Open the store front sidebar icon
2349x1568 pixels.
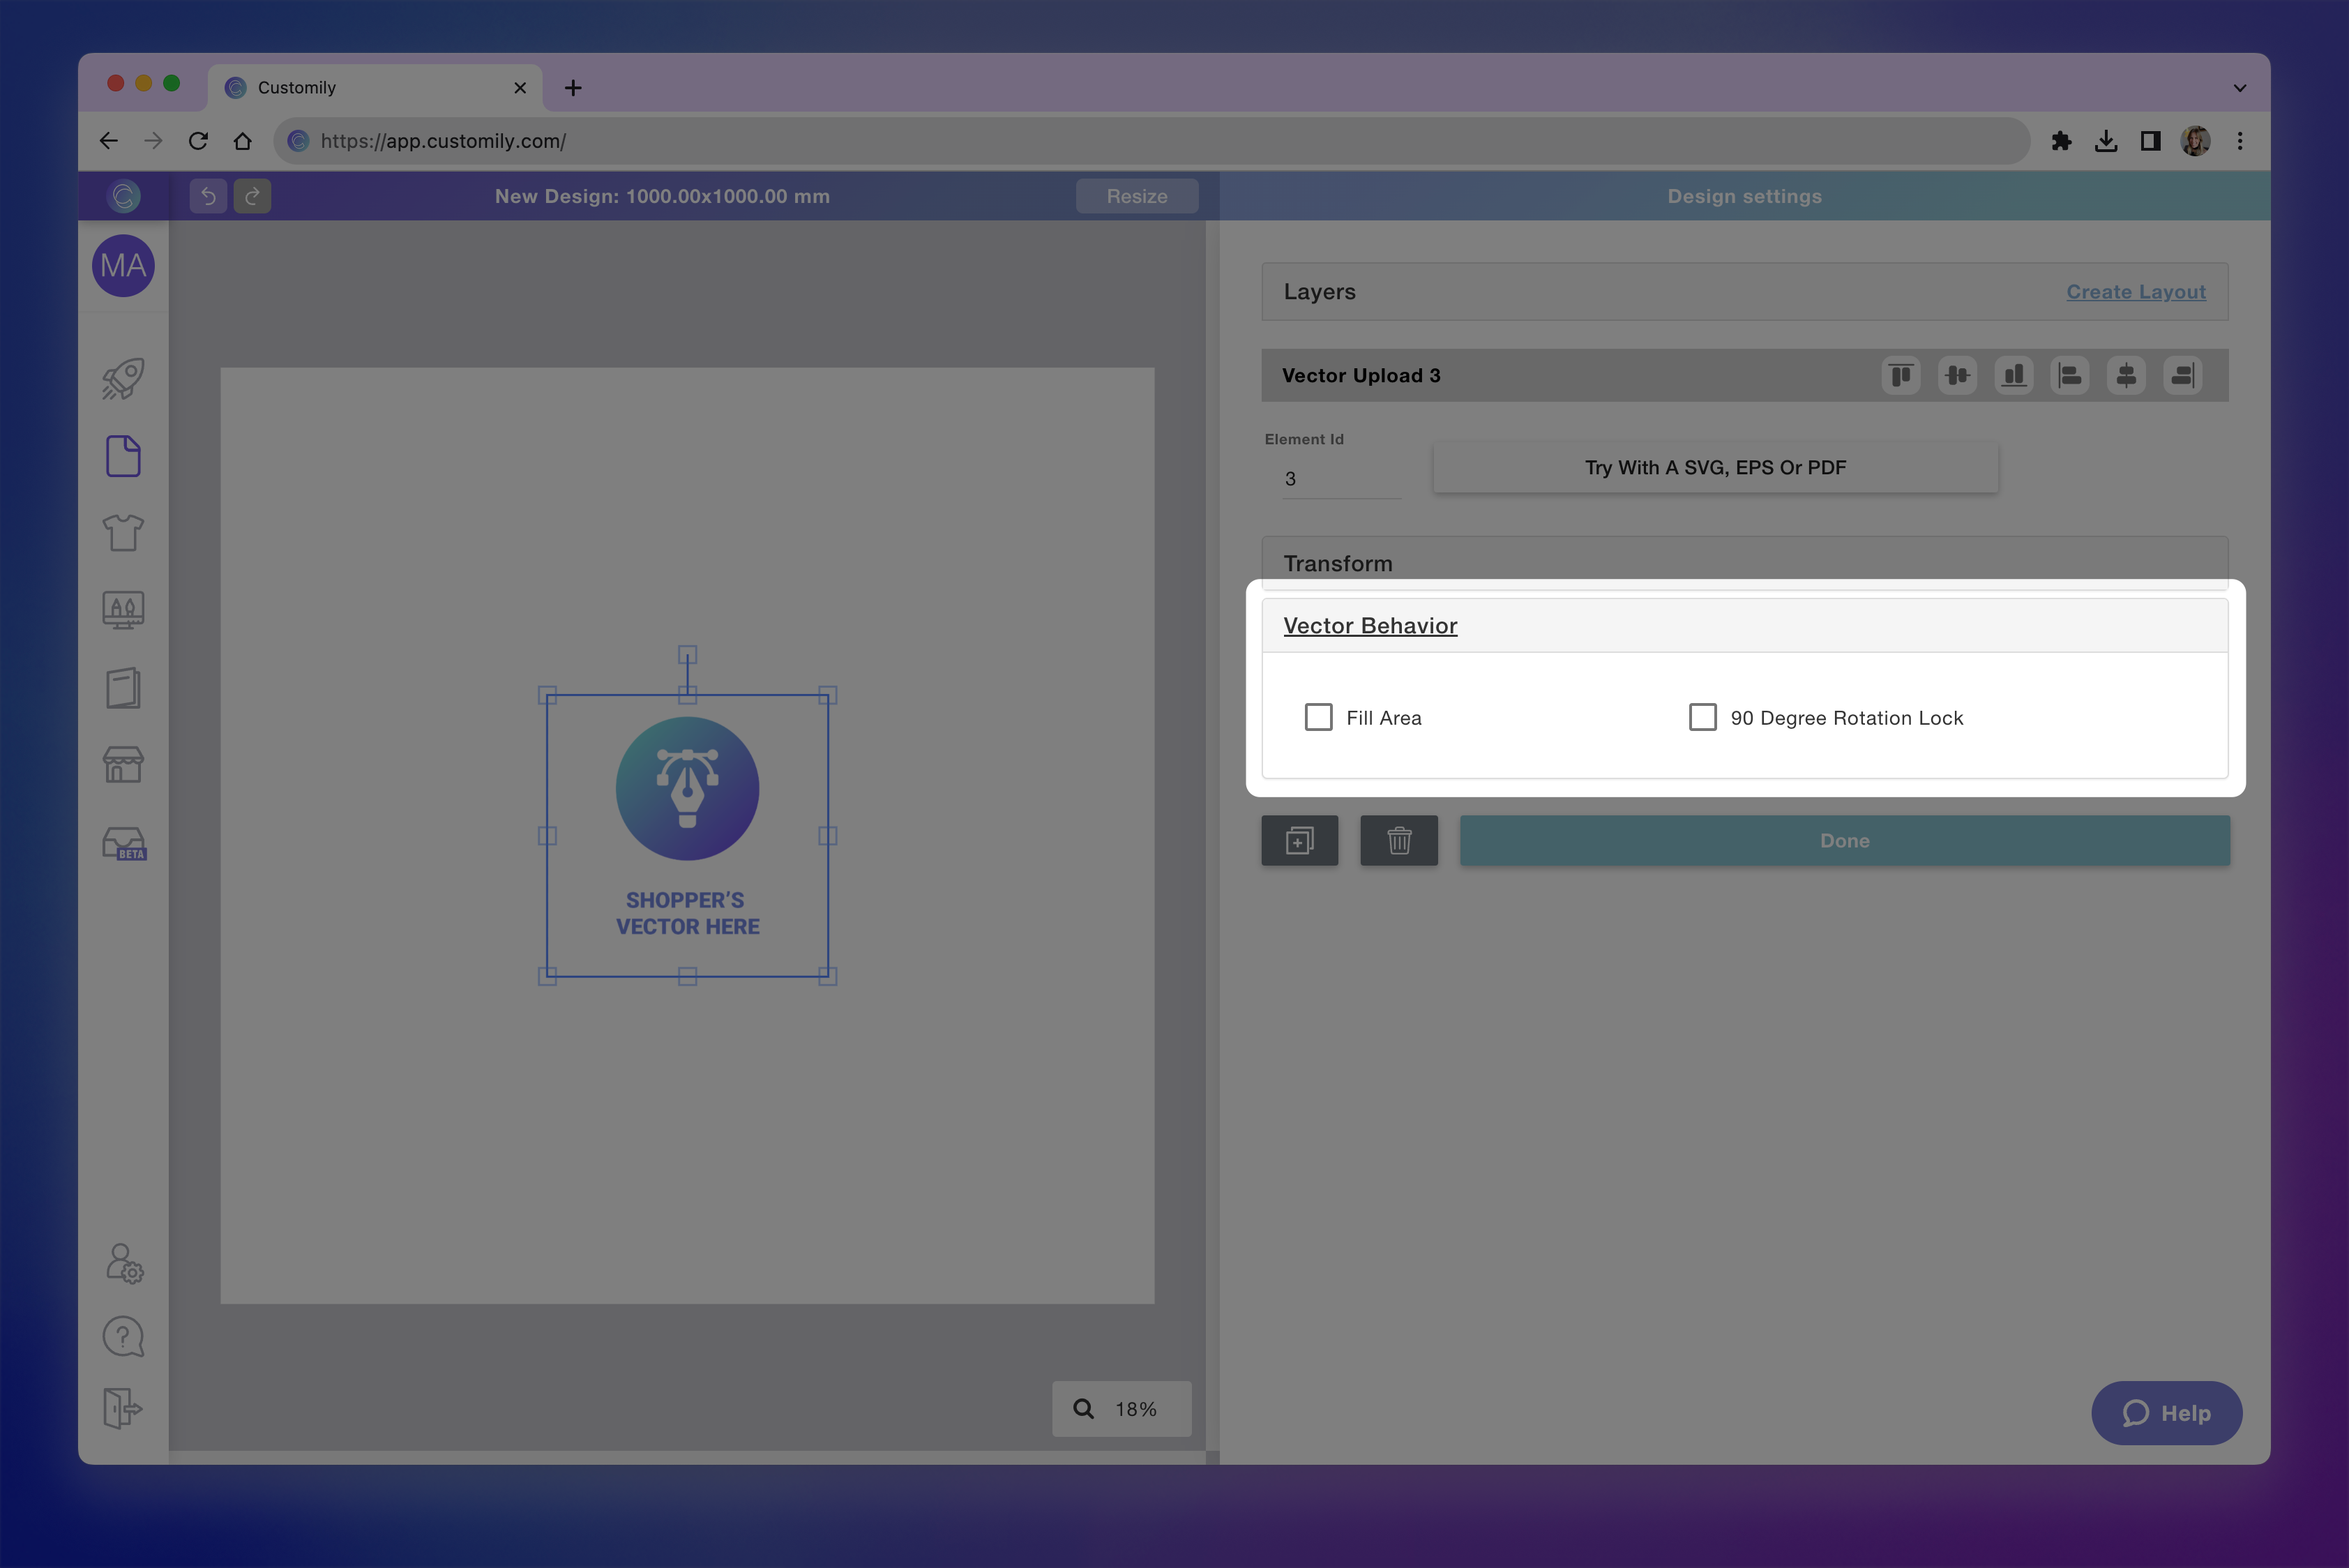123,765
